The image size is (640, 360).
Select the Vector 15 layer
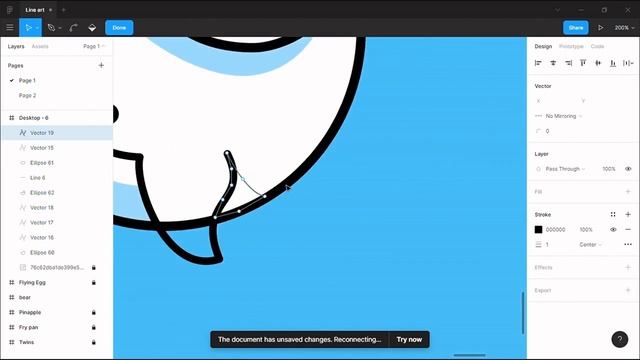click(x=56, y=148)
